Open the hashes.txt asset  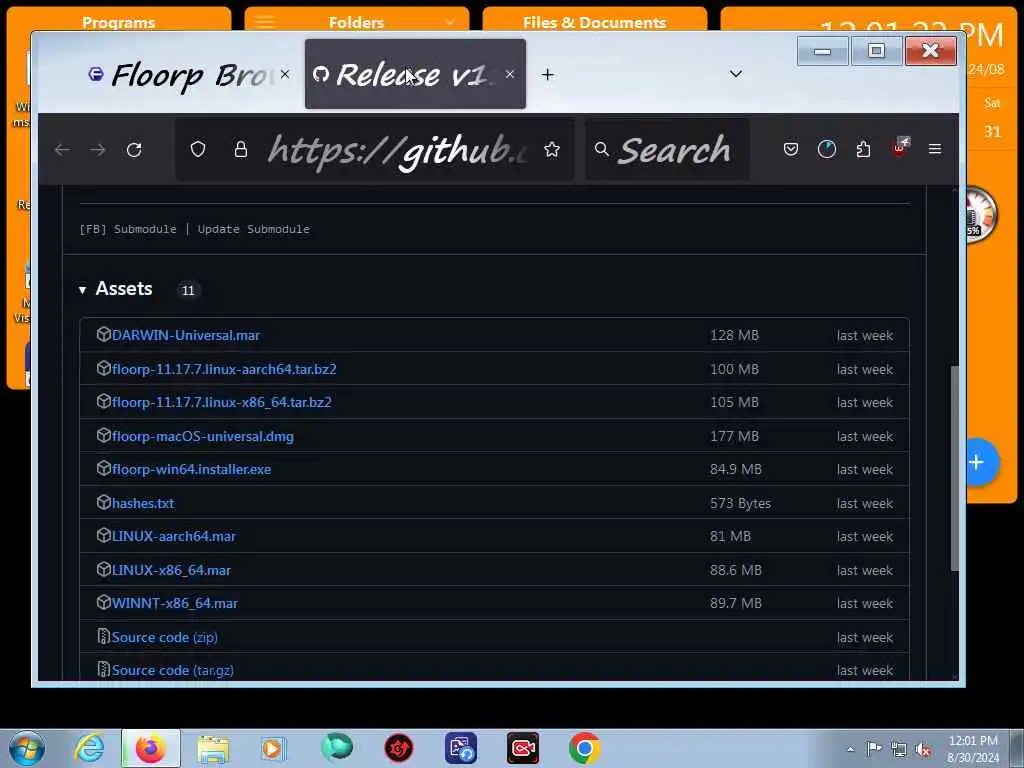coord(142,504)
